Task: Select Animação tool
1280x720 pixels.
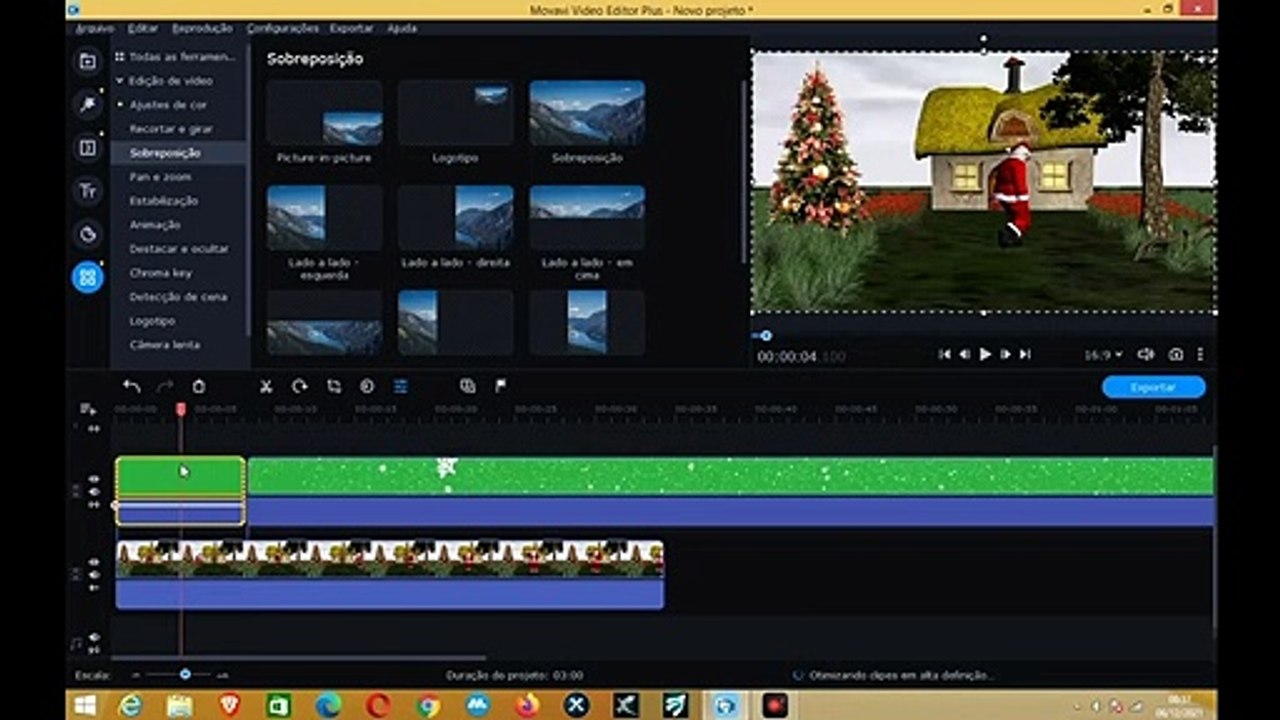Action: [155, 225]
